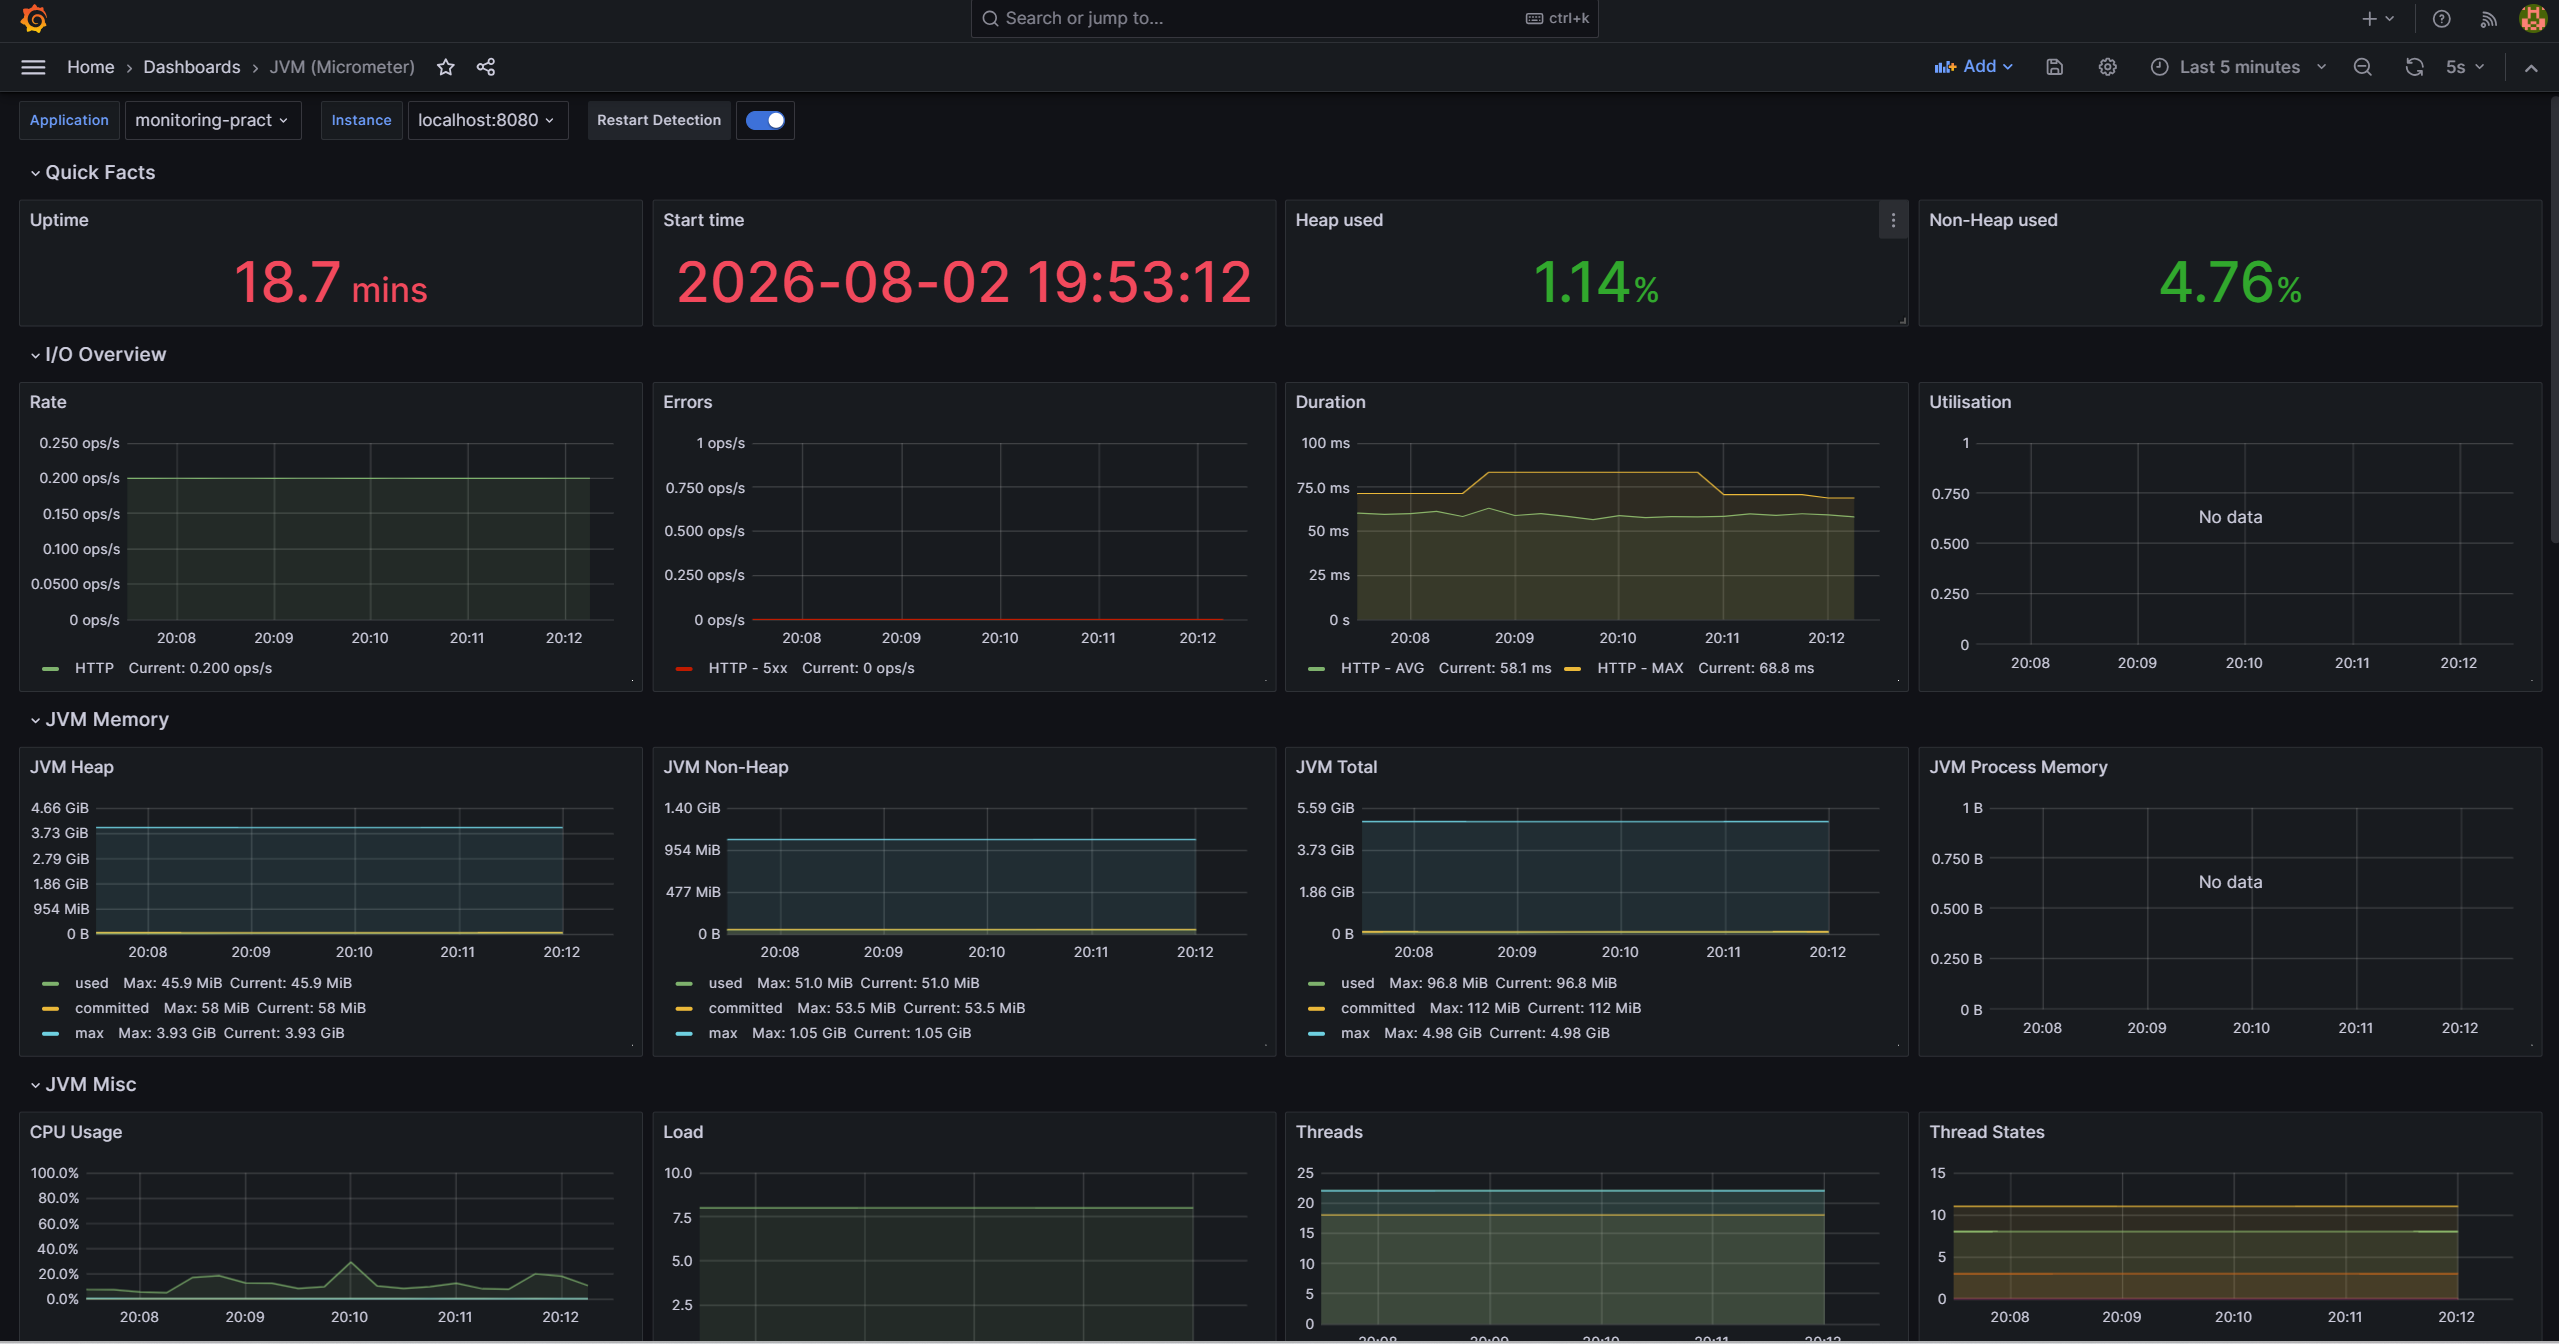The width and height of the screenshot is (2559, 1344).
Task: Open the Last 5 minutes time picker
Action: [2238, 67]
